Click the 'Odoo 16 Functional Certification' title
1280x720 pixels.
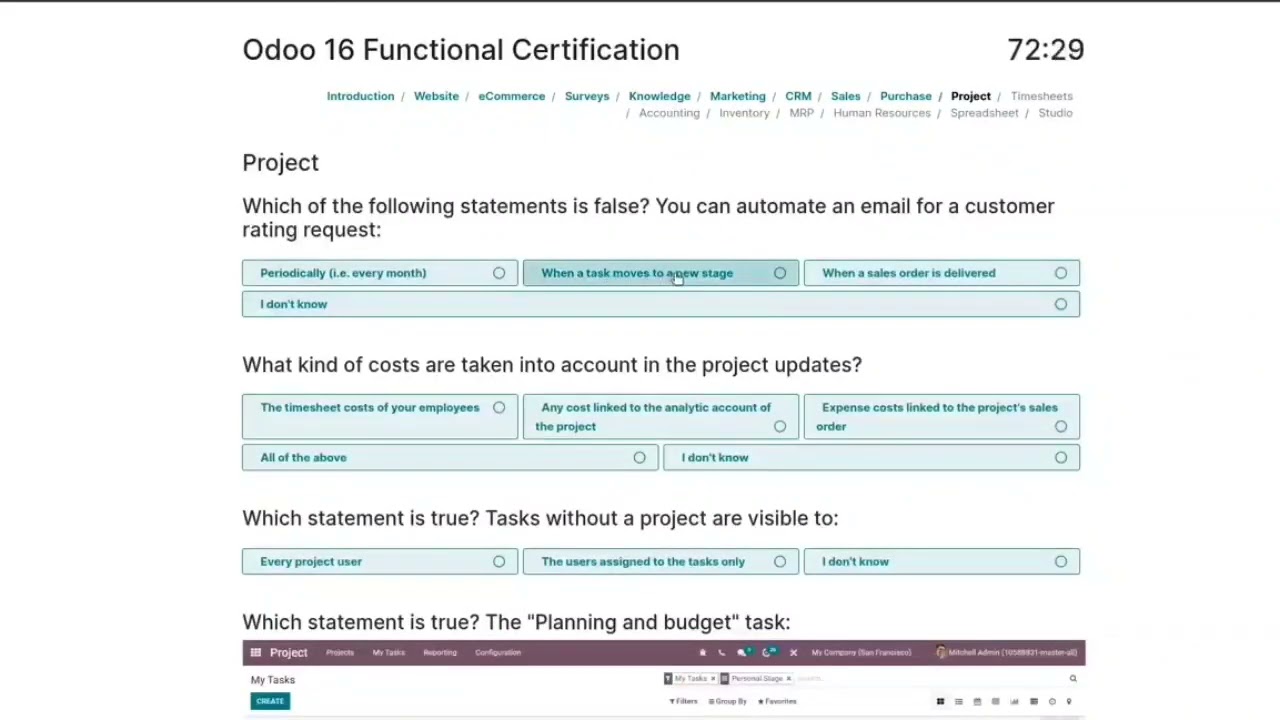pyautogui.click(x=461, y=50)
